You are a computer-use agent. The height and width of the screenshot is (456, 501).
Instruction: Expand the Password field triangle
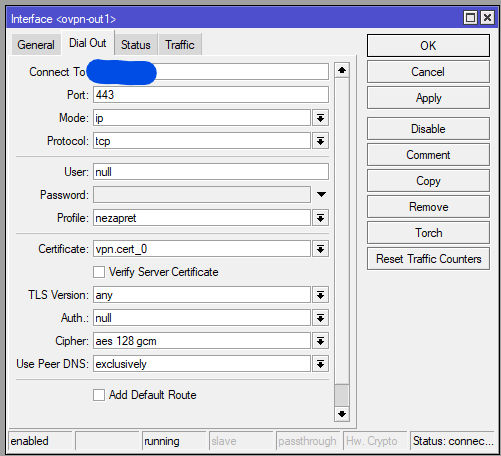coord(321,194)
